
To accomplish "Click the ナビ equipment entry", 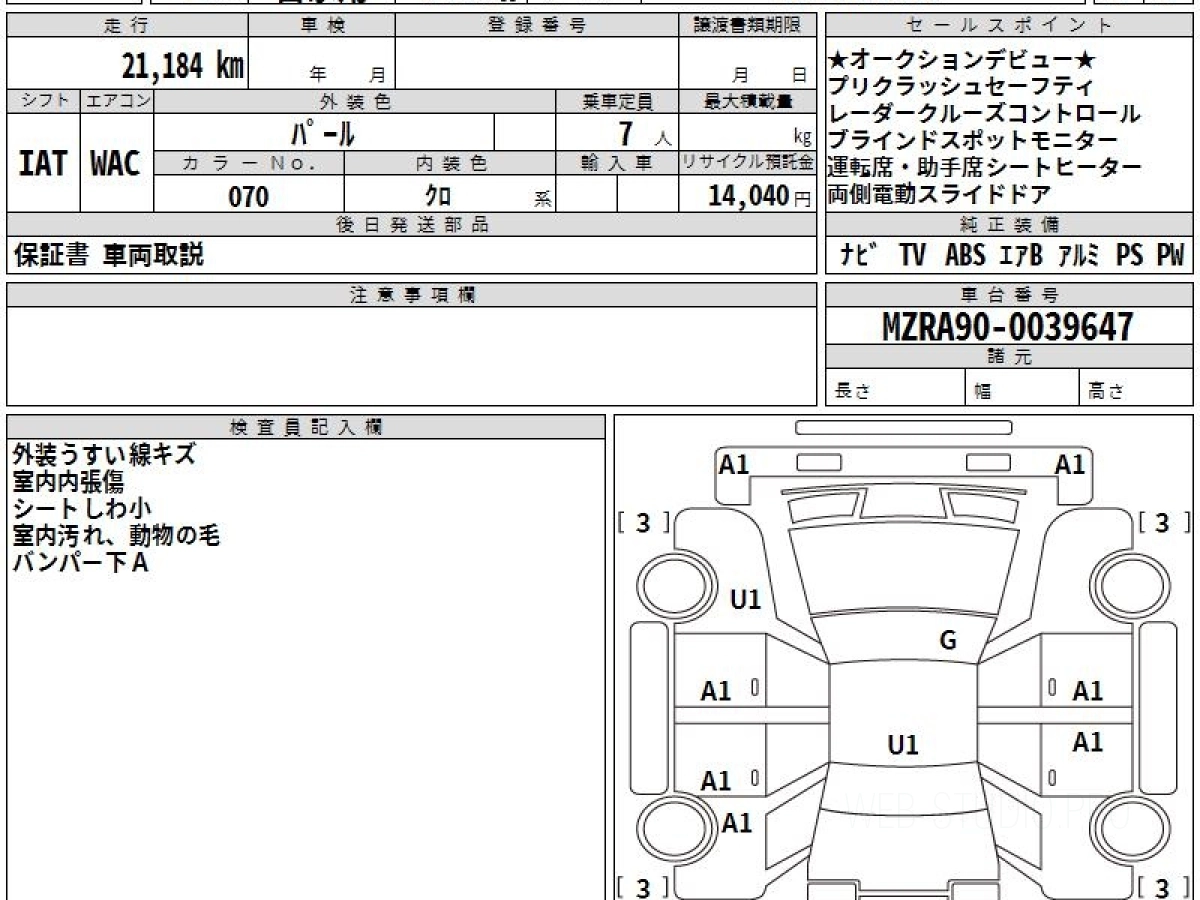I will tap(859, 256).
